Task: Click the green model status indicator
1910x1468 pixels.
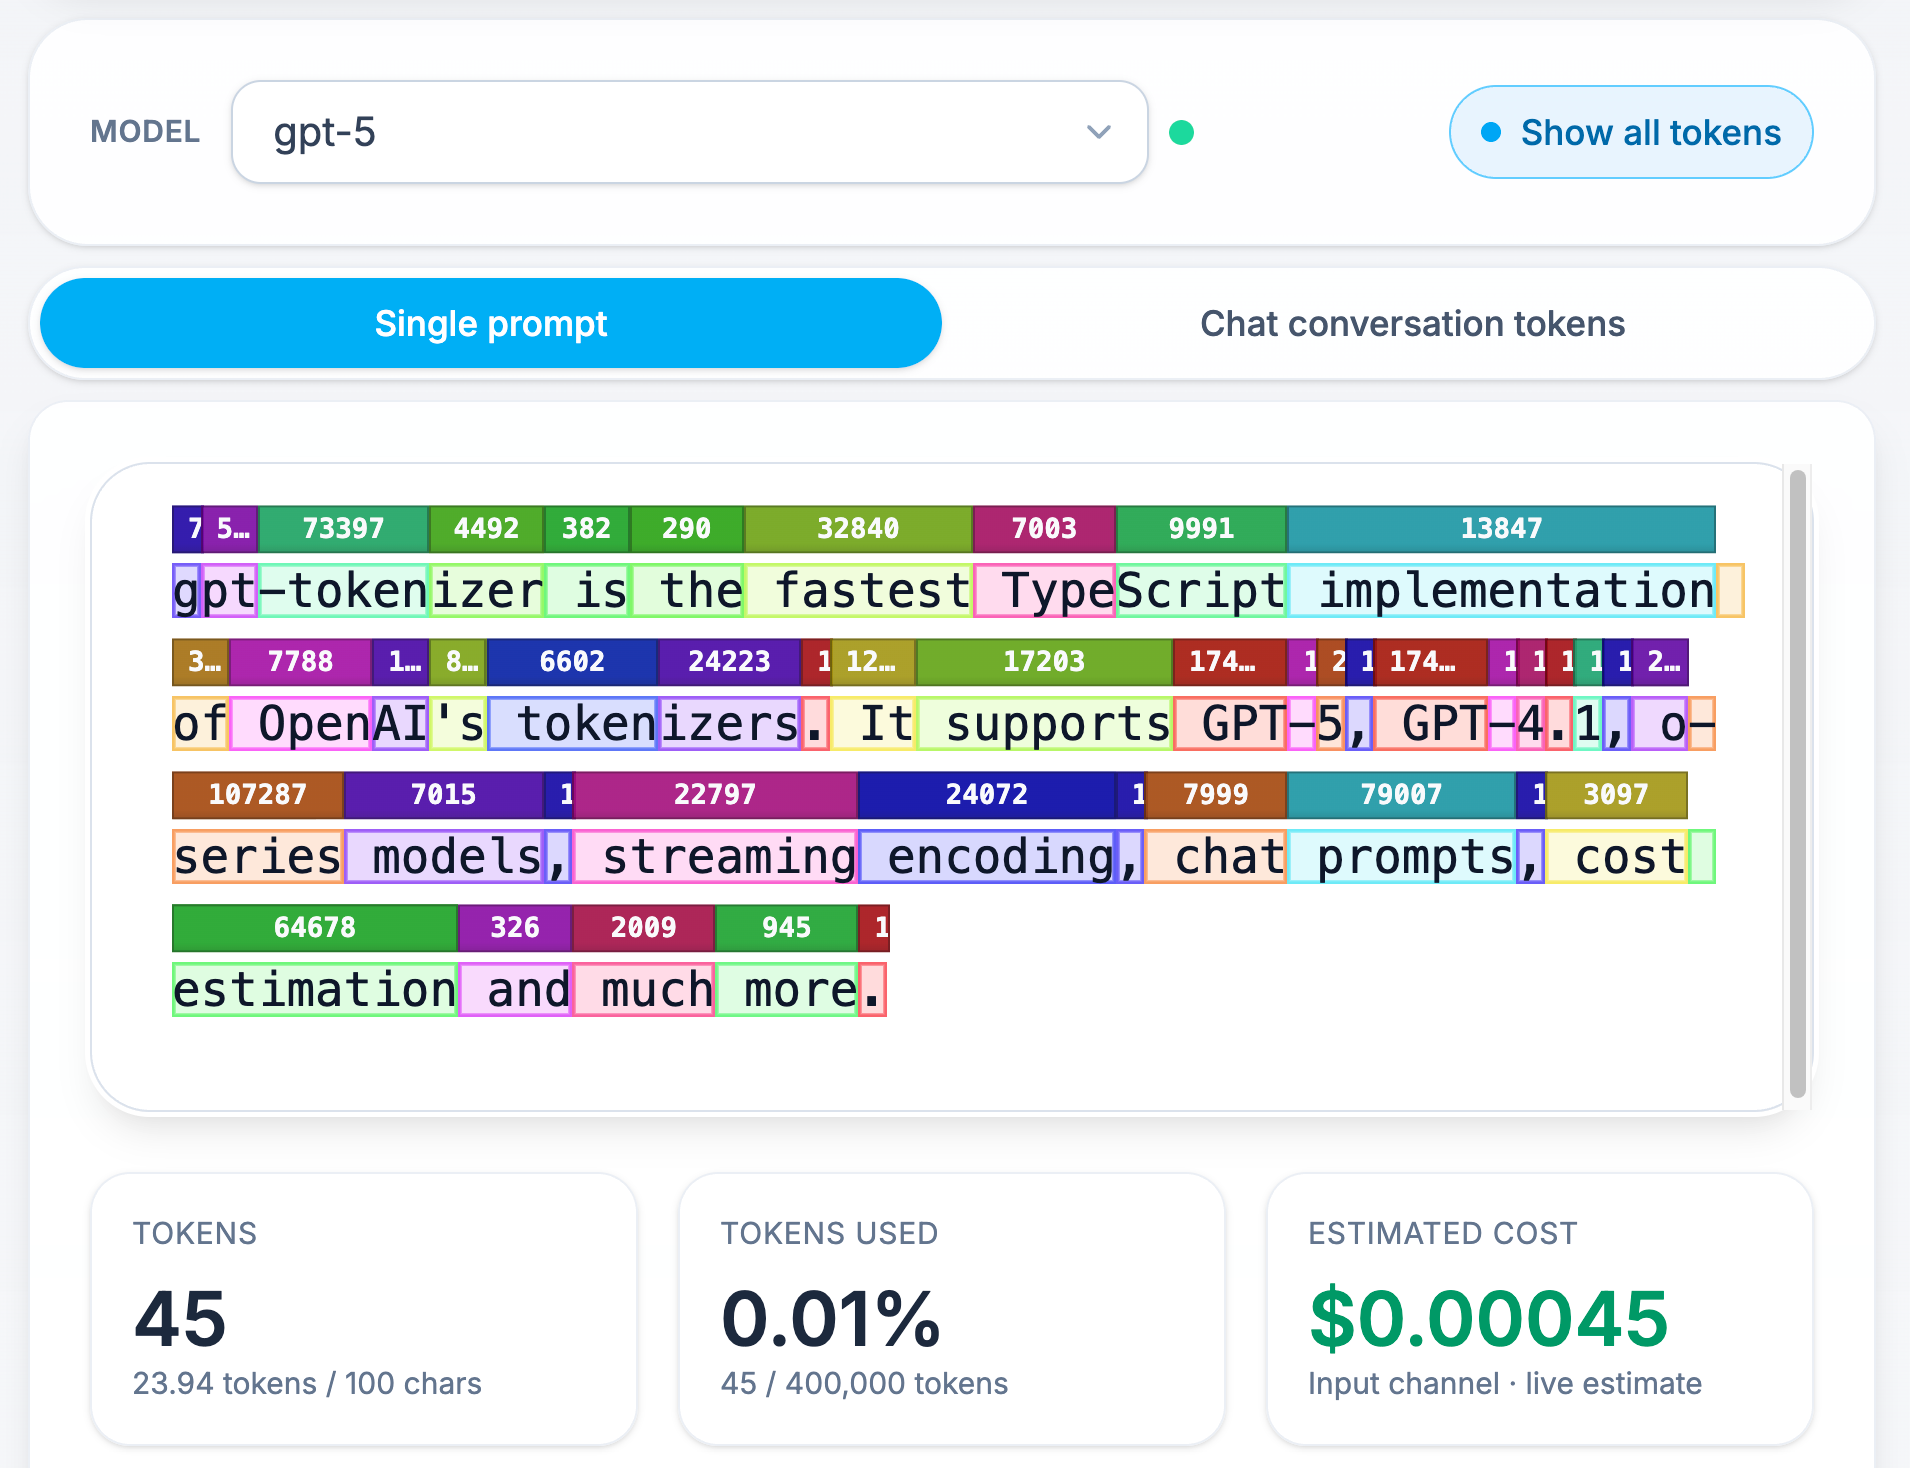Action: click(1182, 131)
